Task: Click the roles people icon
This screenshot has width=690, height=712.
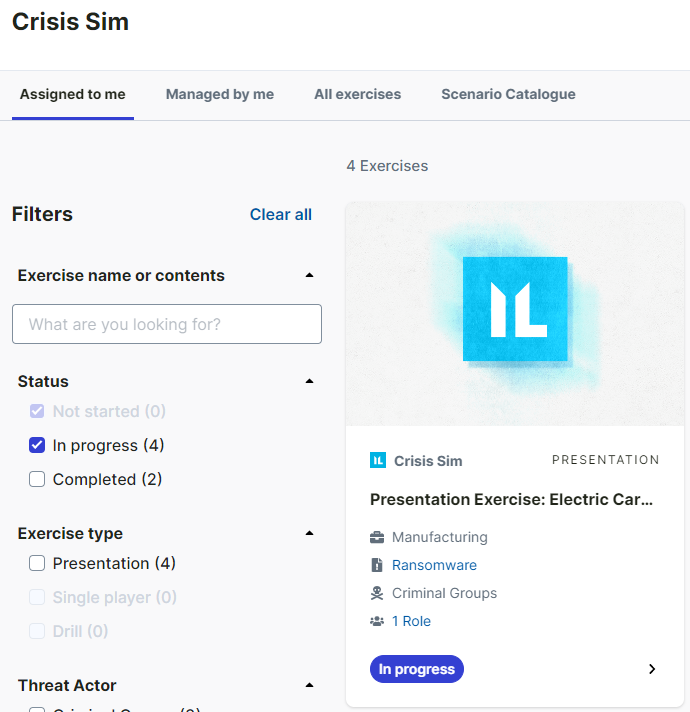Action: [x=377, y=621]
